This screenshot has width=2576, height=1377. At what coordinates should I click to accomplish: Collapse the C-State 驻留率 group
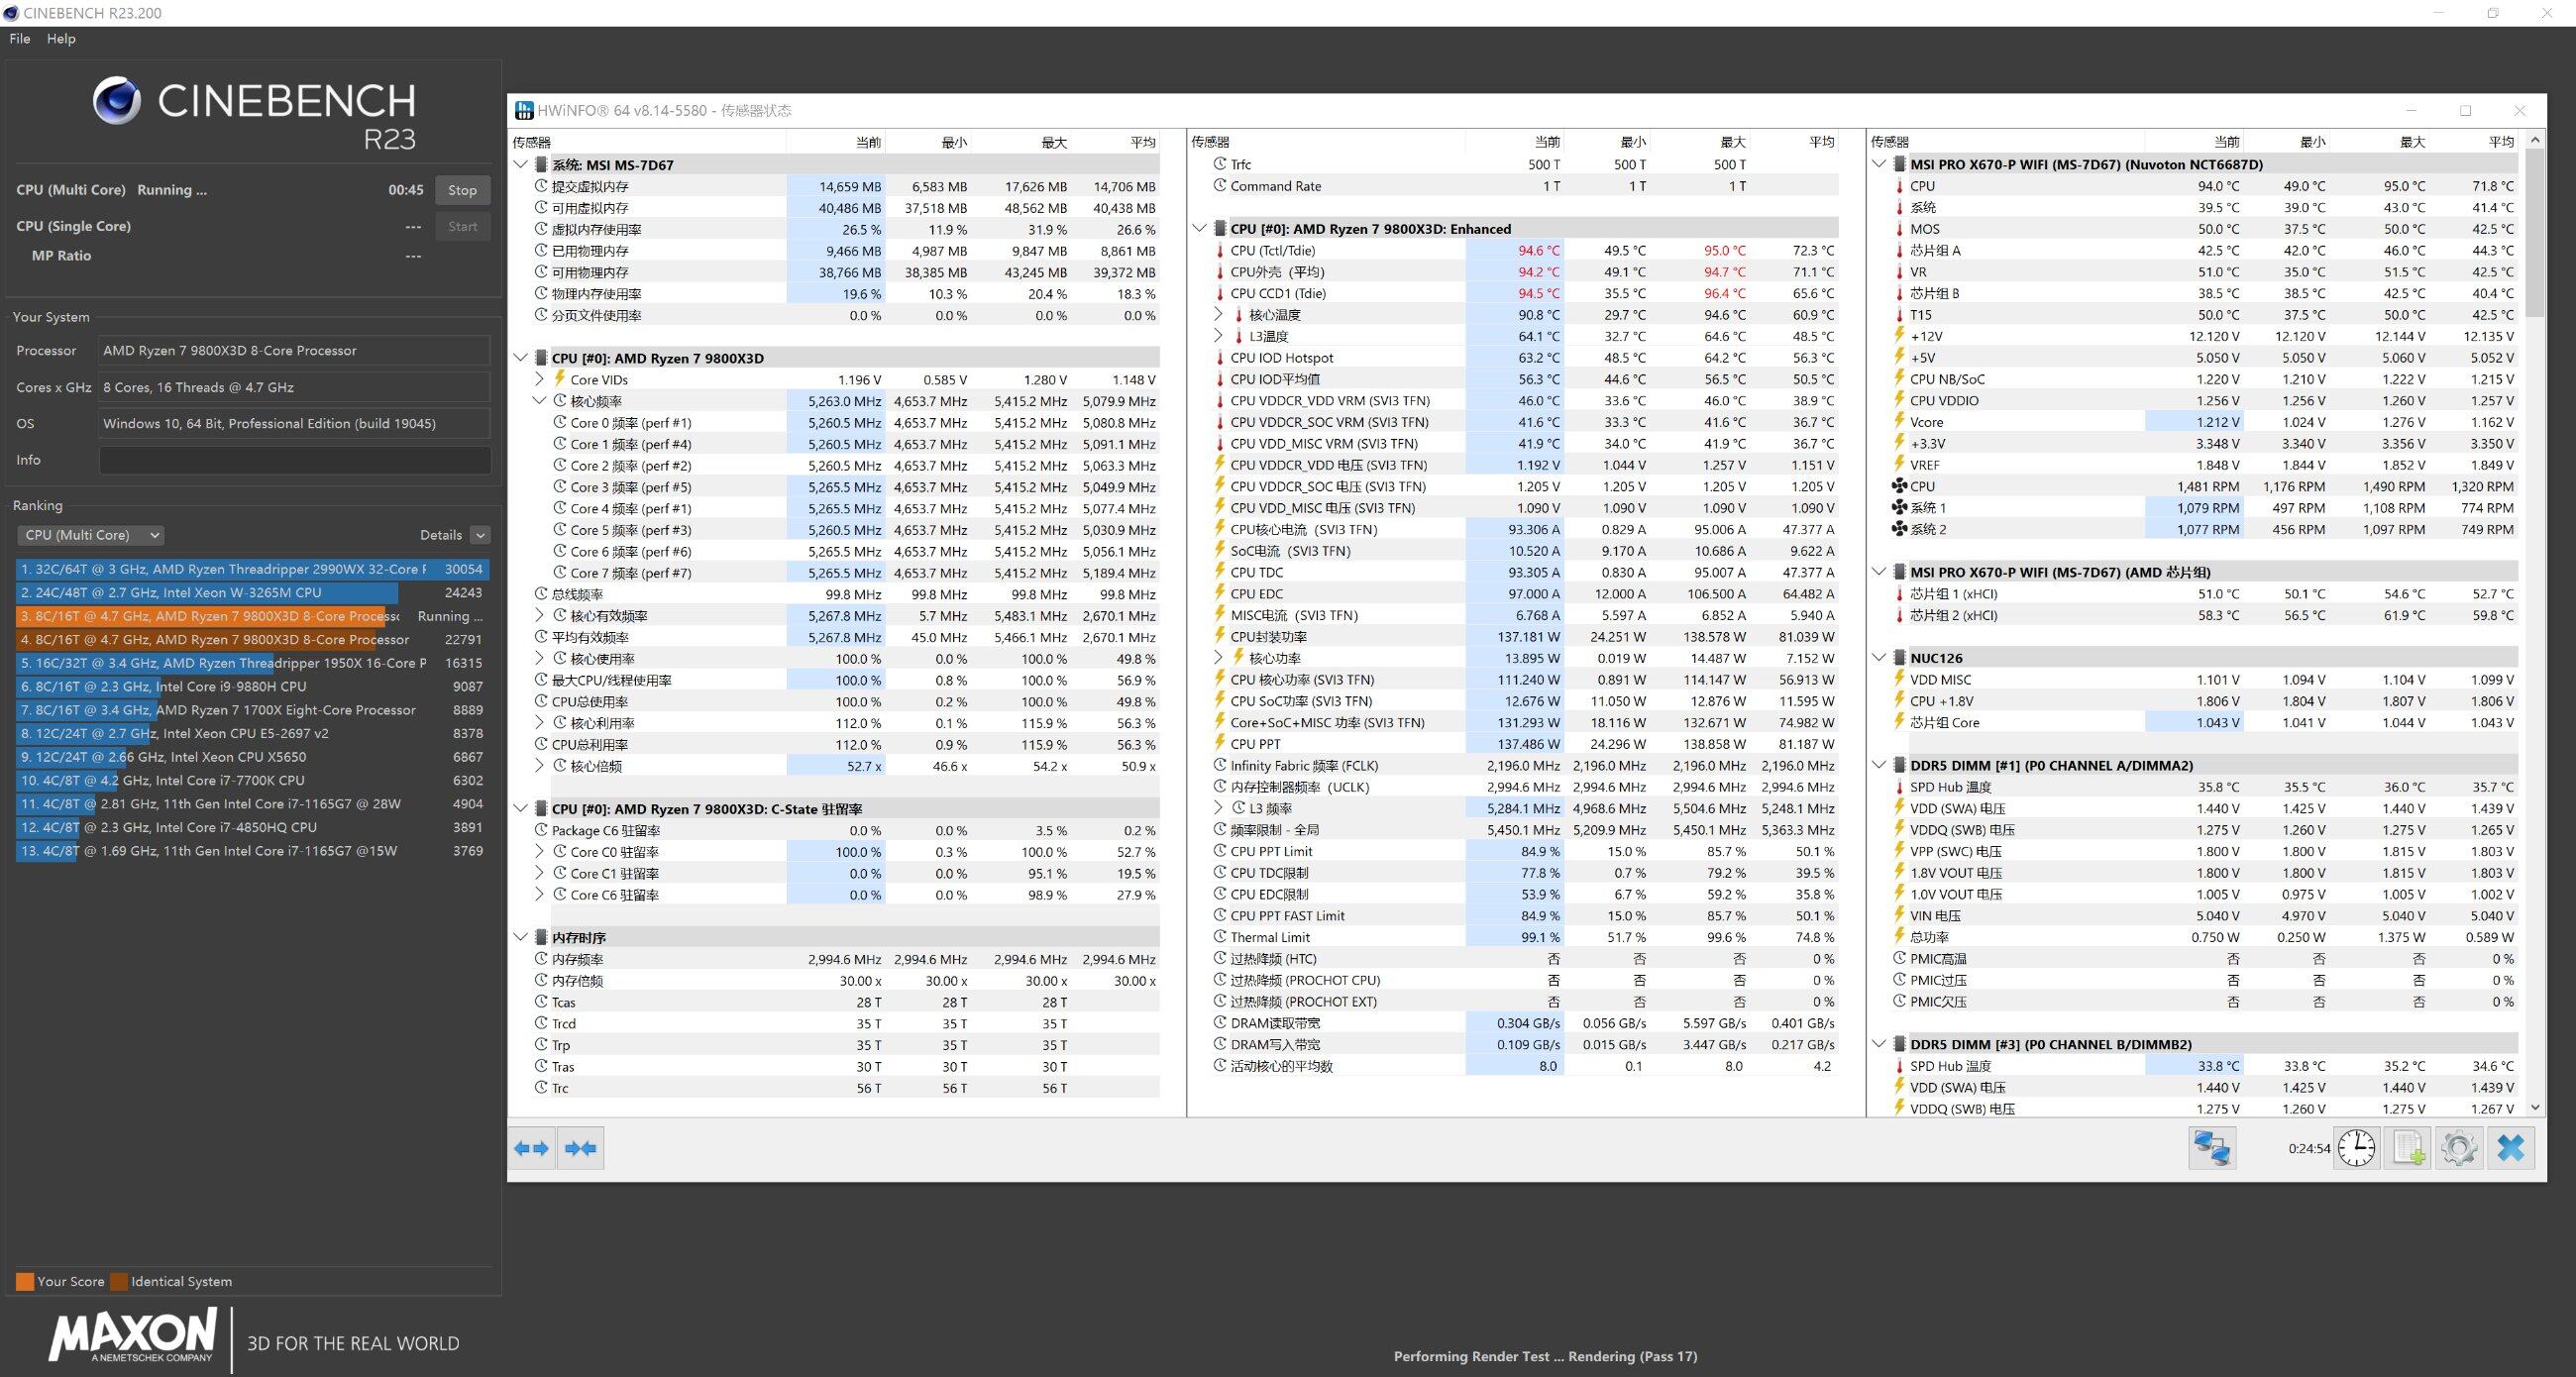click(521, 809)
